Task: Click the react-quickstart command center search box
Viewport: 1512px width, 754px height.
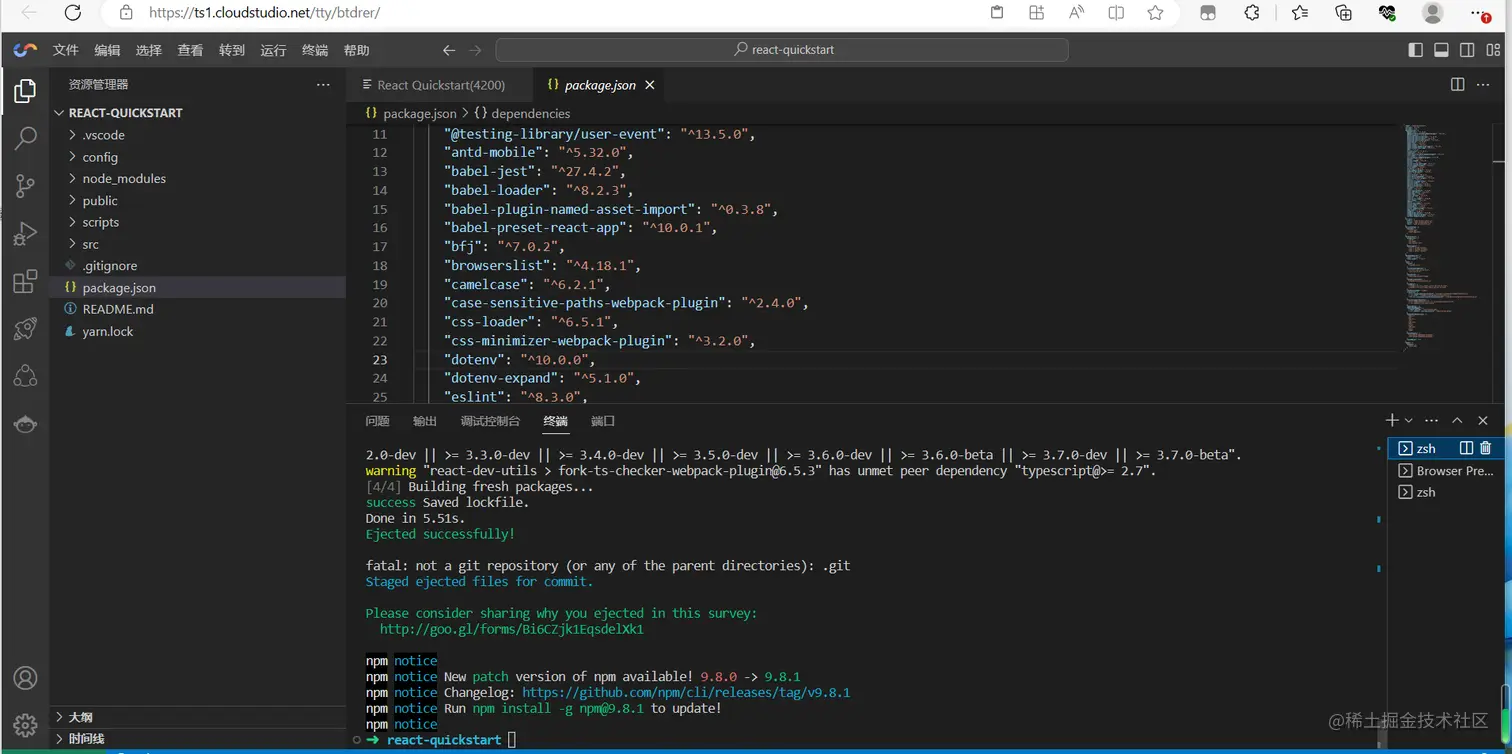Action: point(782,50)
